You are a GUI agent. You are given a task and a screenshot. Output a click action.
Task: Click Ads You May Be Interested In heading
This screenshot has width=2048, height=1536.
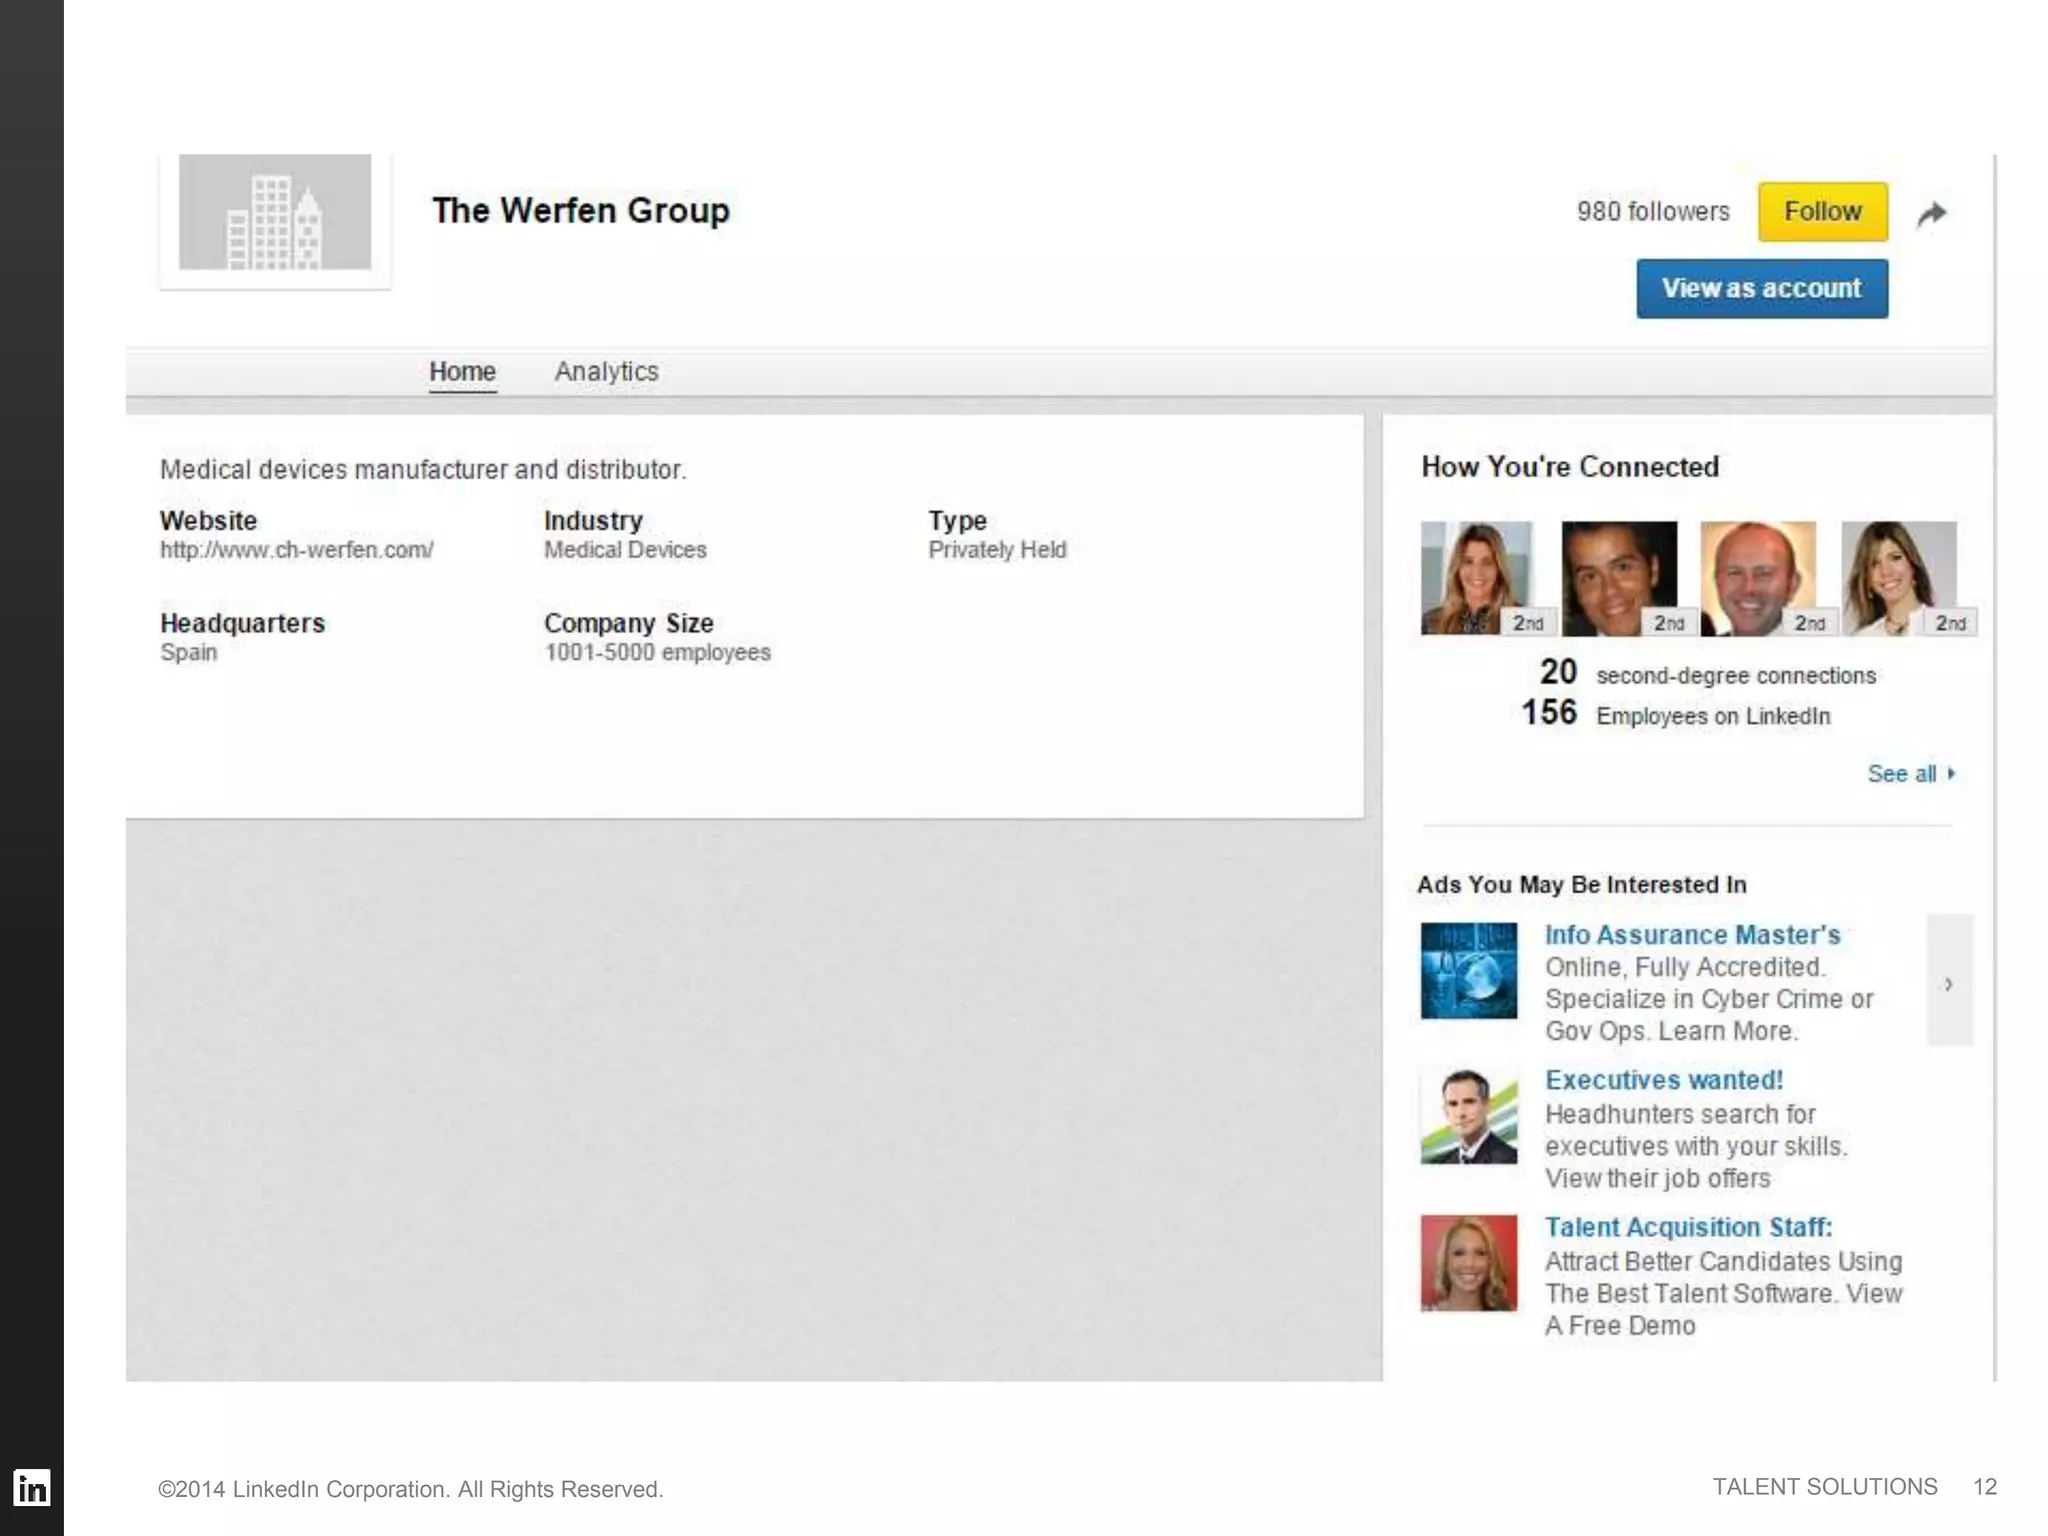1582,885
